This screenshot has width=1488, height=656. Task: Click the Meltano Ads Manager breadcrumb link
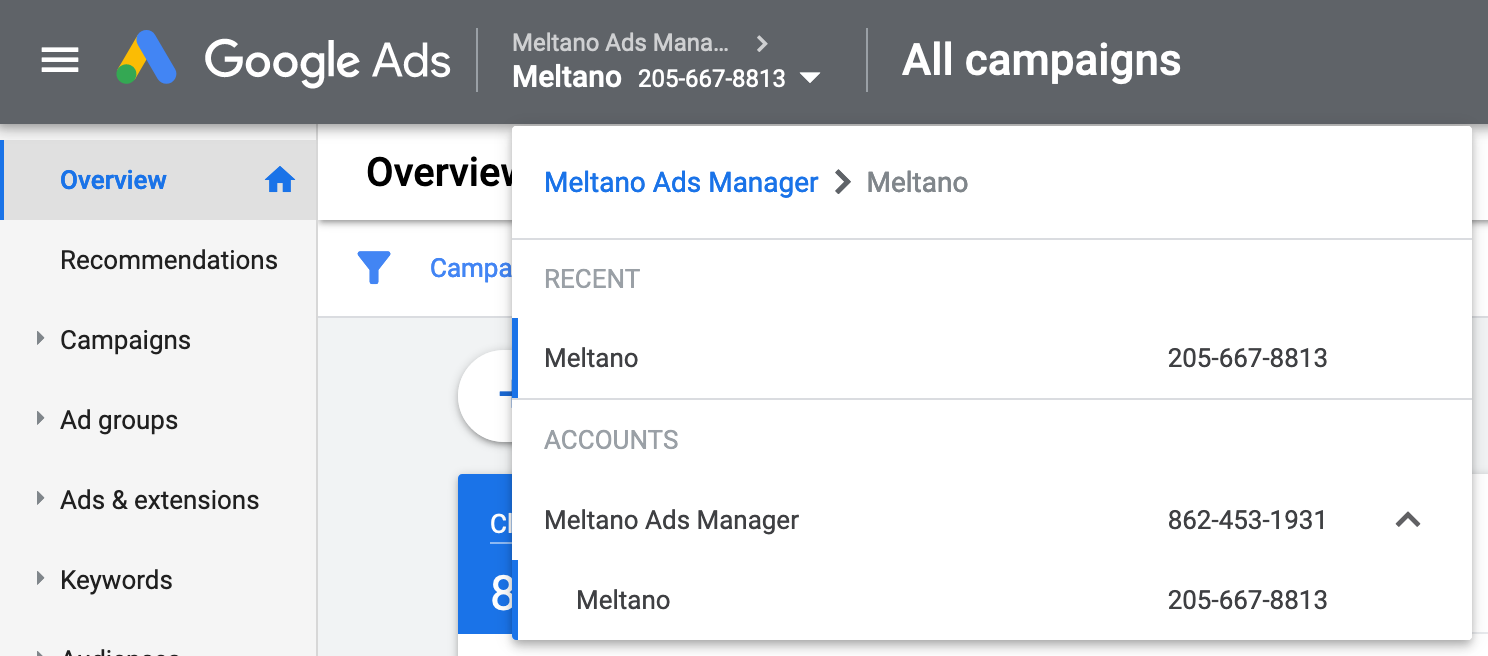coord(681,182)
